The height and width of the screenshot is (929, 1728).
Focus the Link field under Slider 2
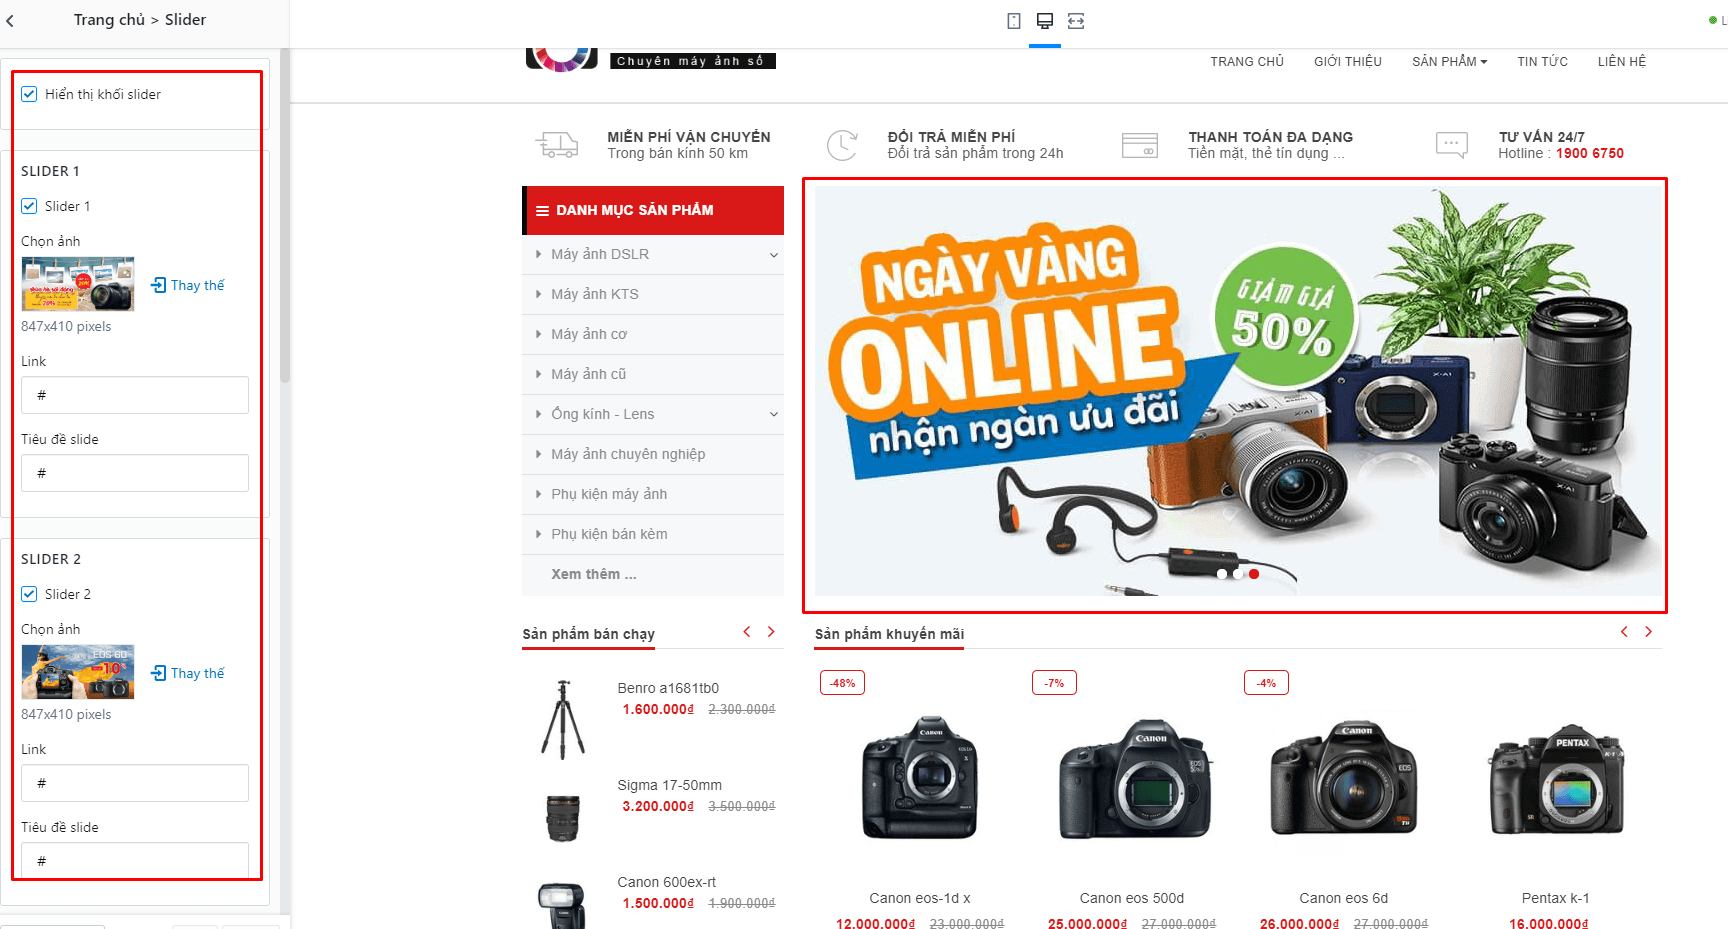click(135, 783)
